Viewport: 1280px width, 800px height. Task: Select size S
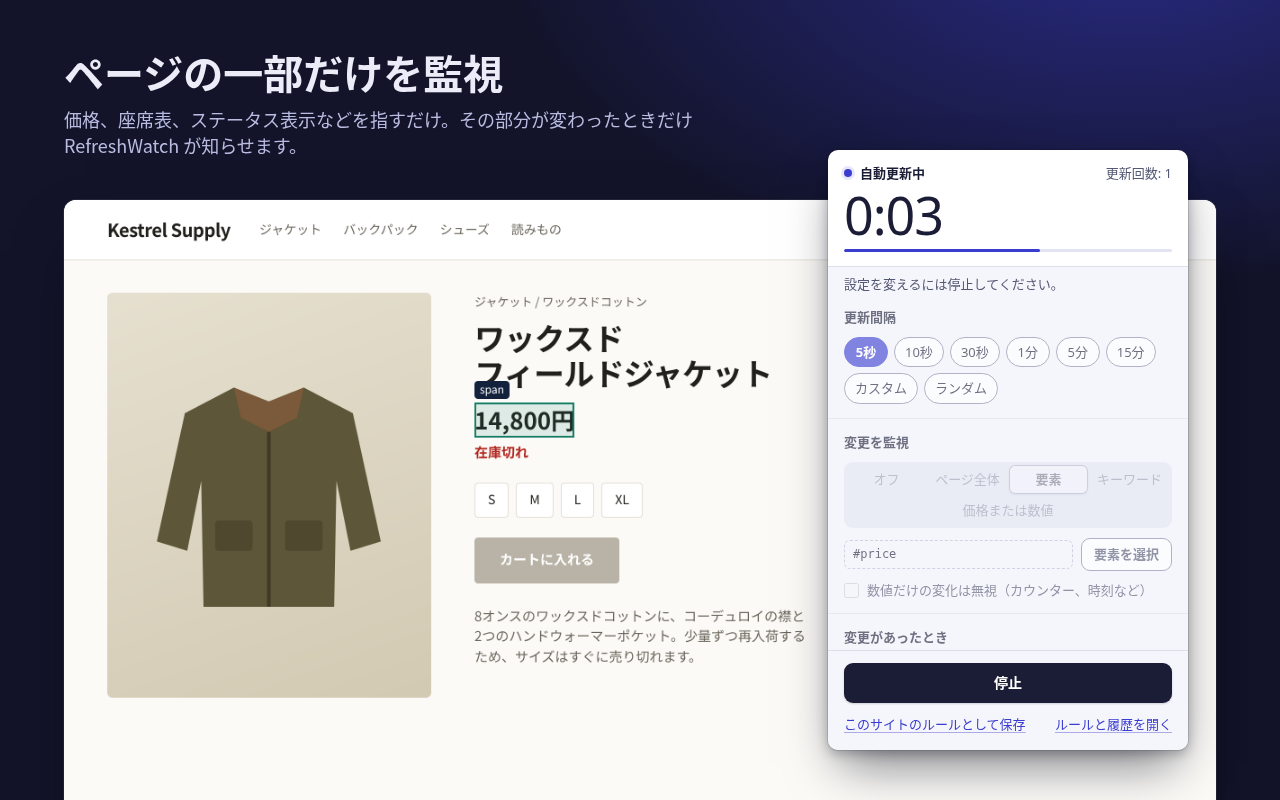click(x=492, y=500)
